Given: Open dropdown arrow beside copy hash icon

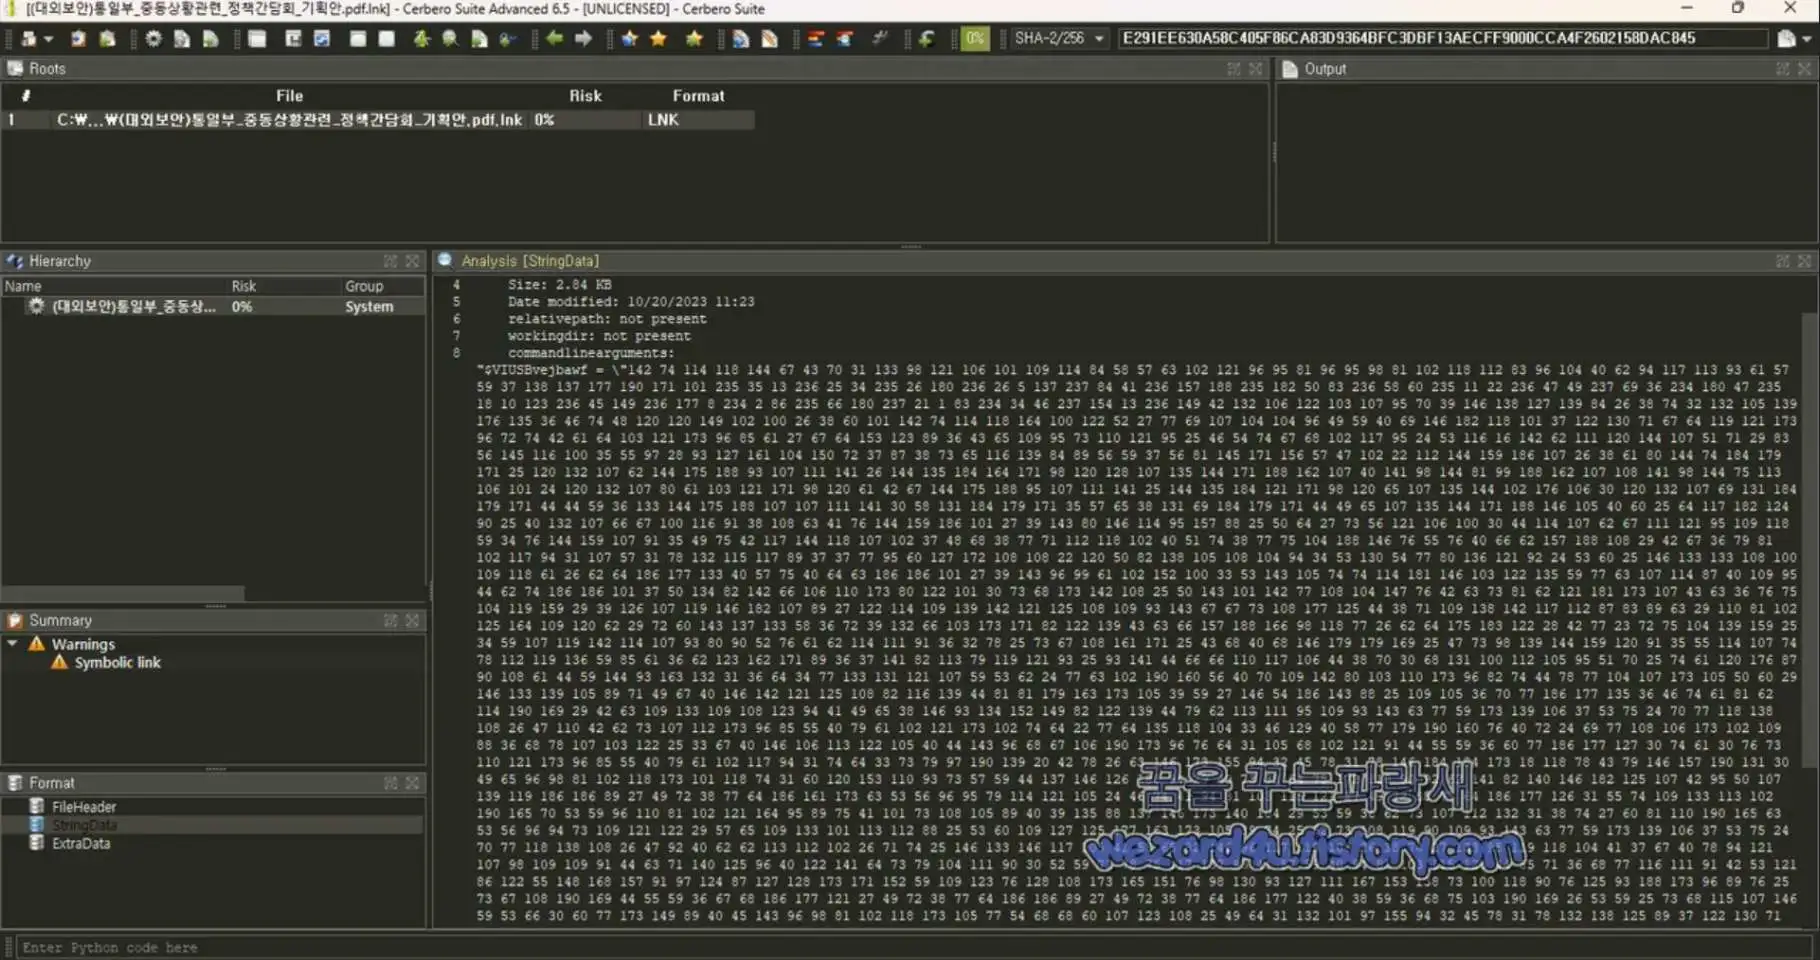Looking at the screenshot, I should 1807,38.
